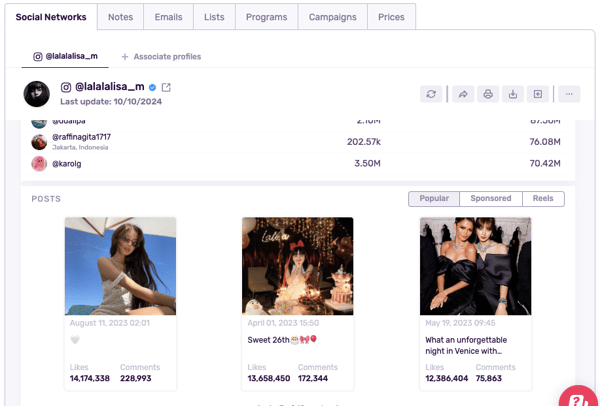This screenshot has width=600, height=406.
Task: Open the Notes tab
Action: coord(120,17)
